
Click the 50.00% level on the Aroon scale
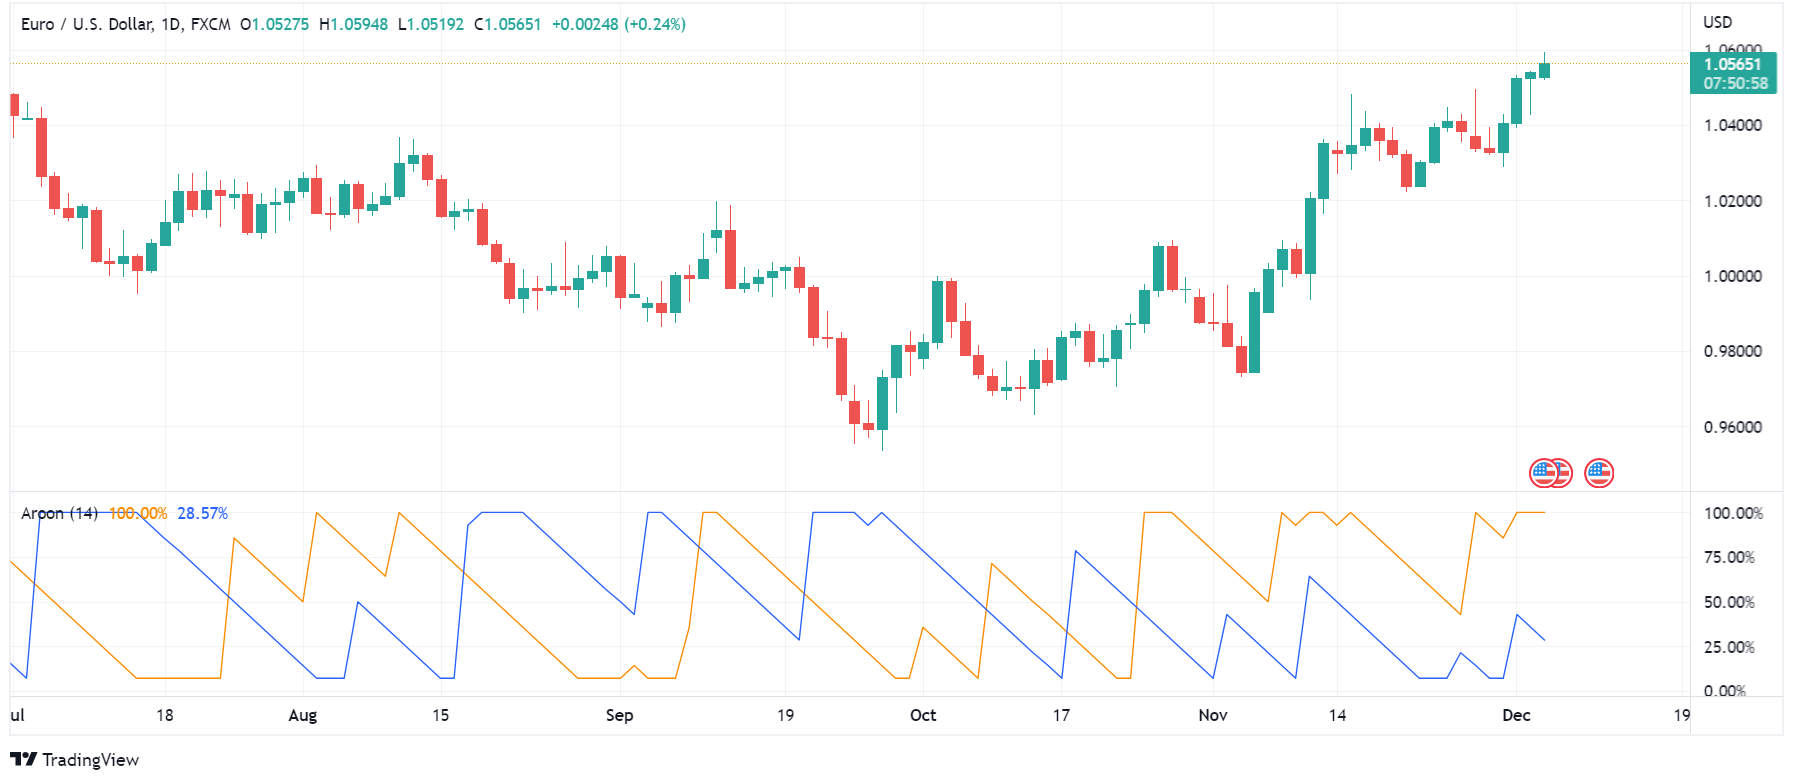1729,602
